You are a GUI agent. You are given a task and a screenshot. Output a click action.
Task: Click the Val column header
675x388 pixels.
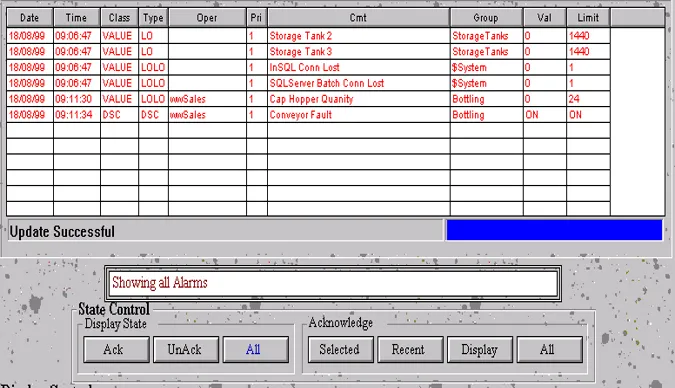click(545, 18)
